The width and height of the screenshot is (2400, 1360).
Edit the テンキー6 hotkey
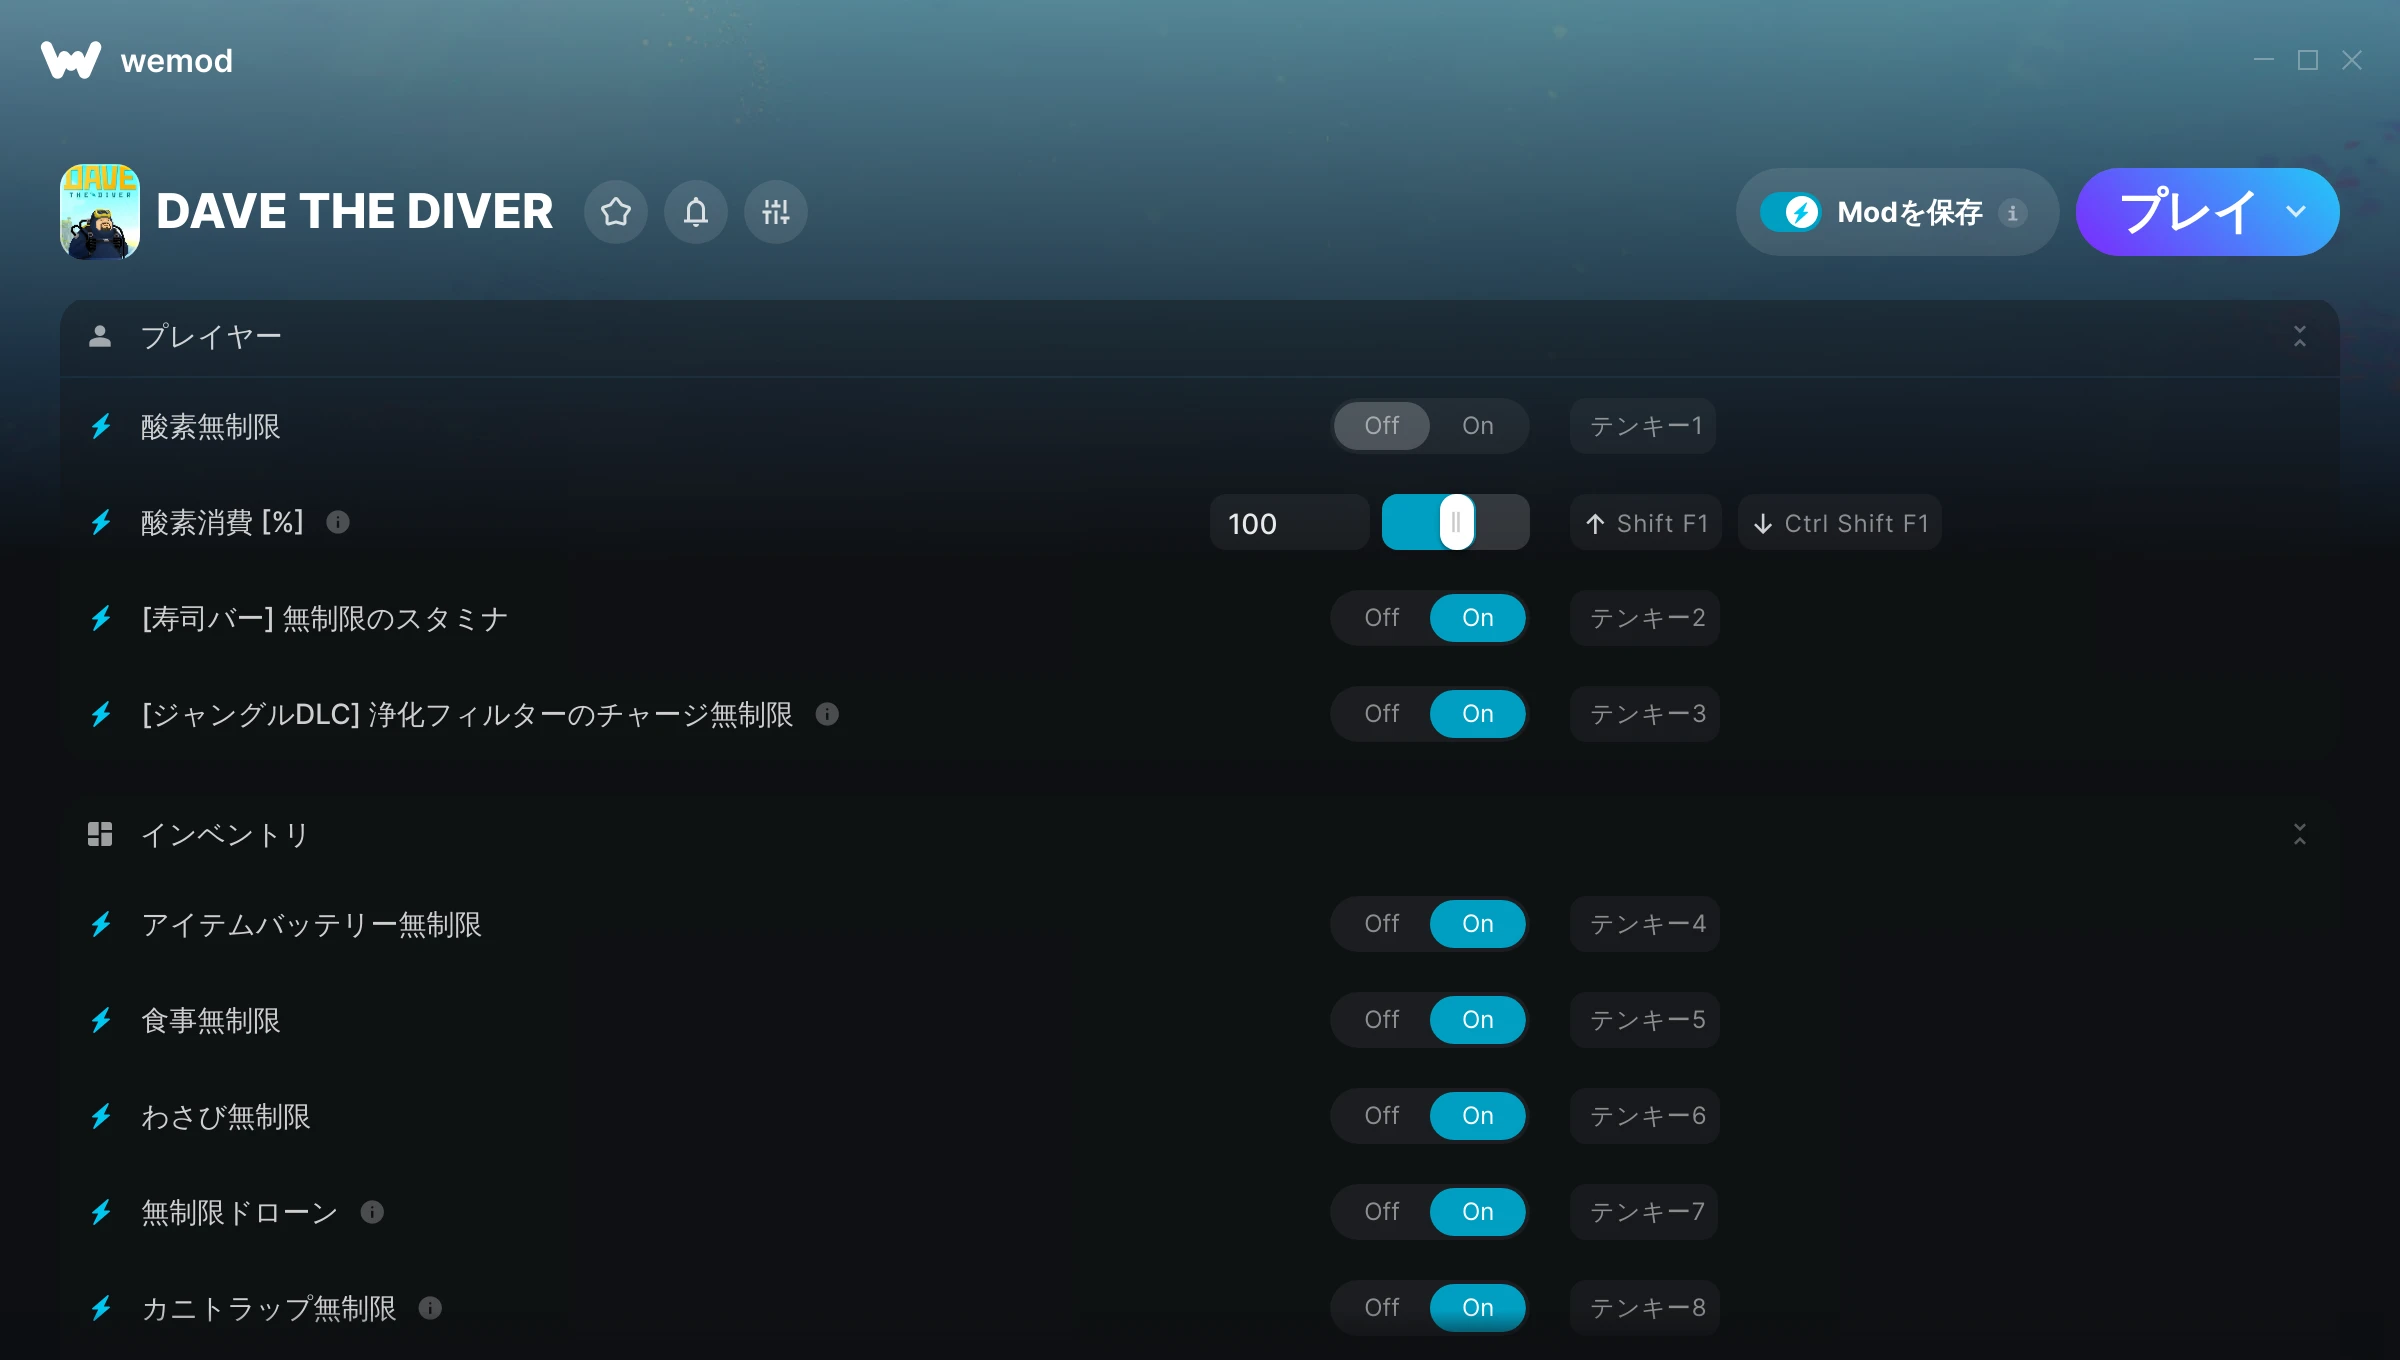(1645, 1116)
